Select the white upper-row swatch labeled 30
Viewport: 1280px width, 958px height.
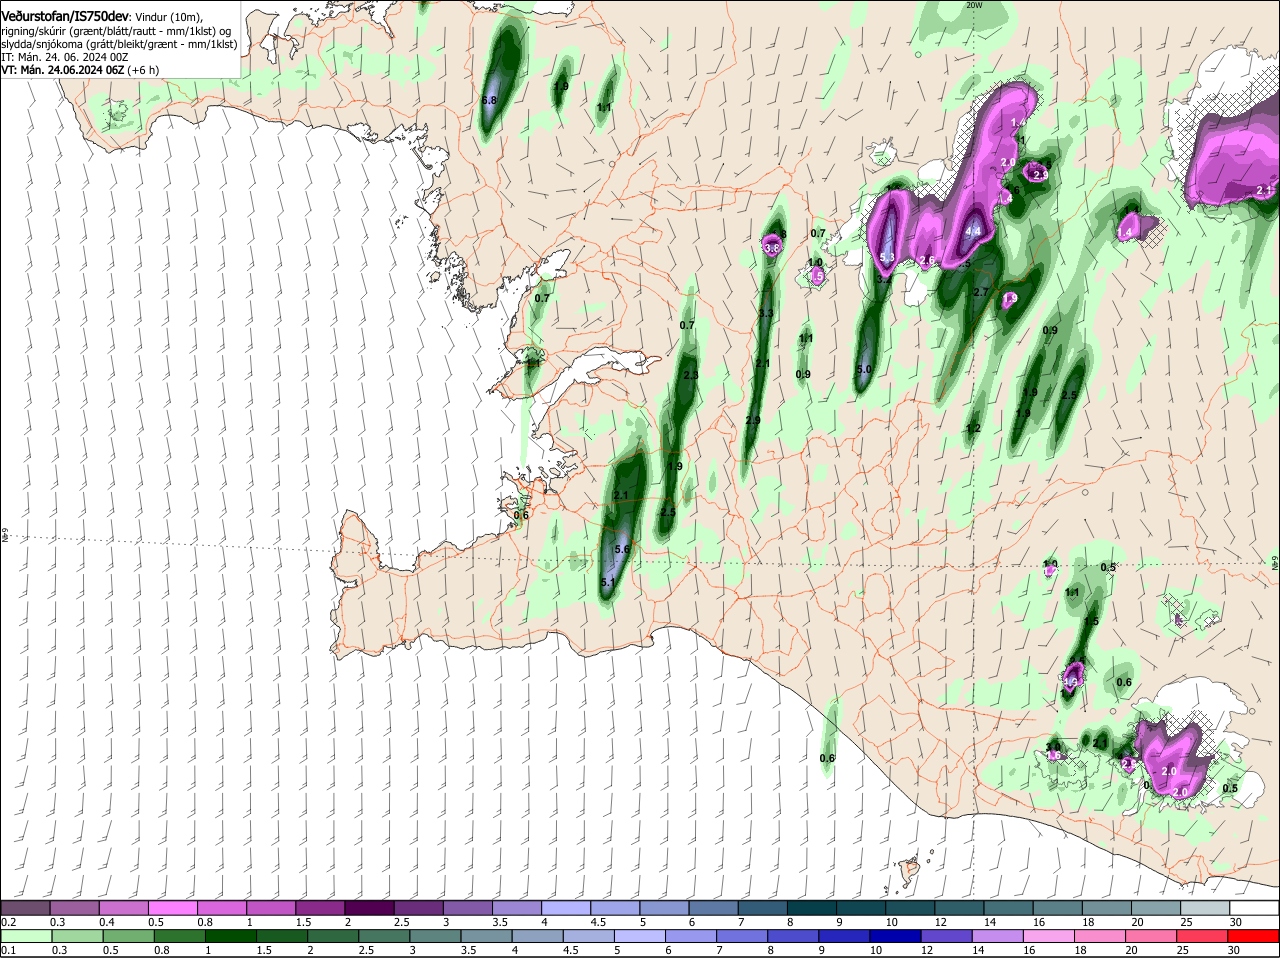pos(1254,908)
